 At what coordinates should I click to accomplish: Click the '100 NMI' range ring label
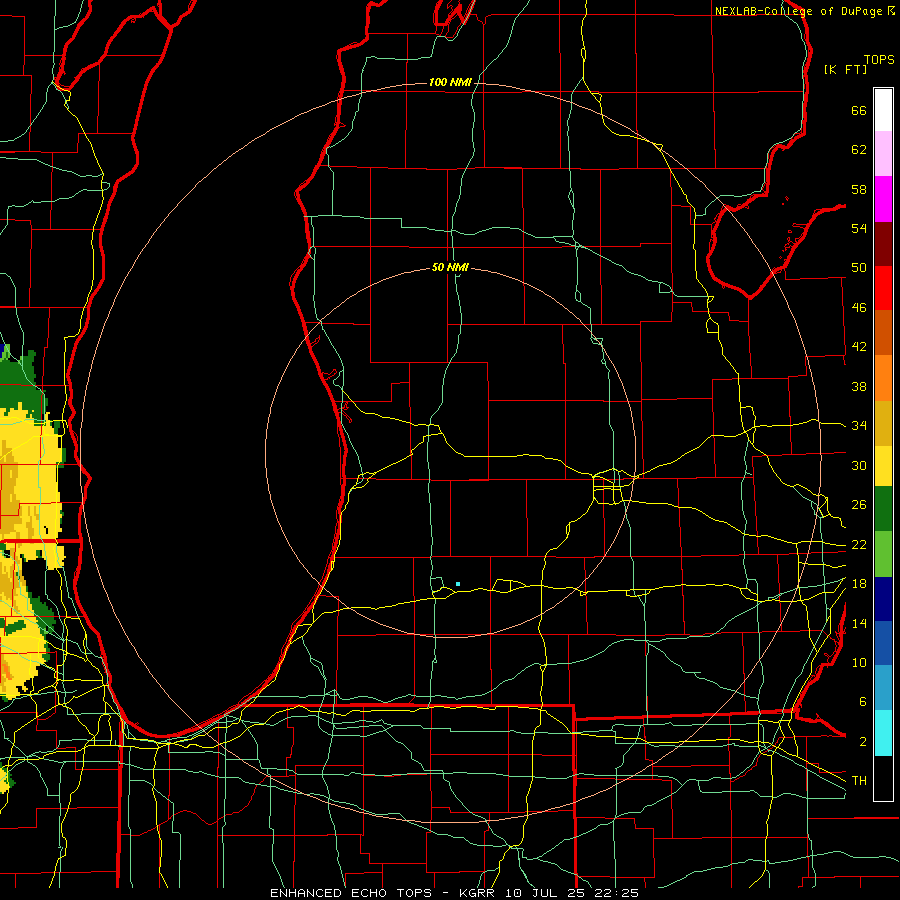pos(450,82)
